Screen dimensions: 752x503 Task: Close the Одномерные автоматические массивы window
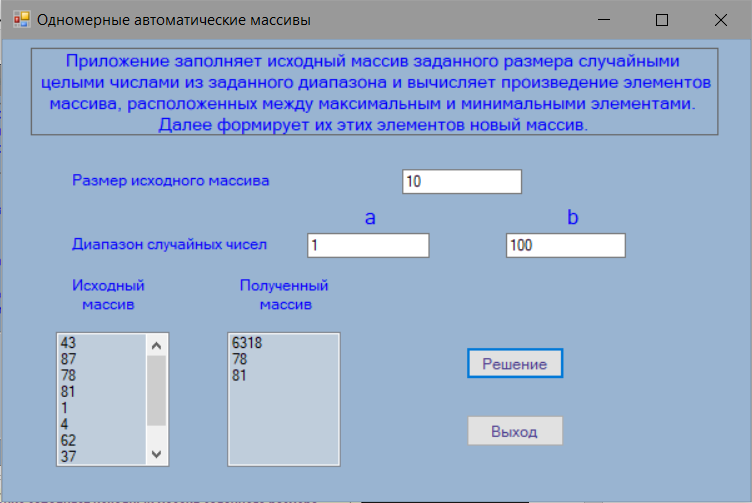[x=720, y=20]
